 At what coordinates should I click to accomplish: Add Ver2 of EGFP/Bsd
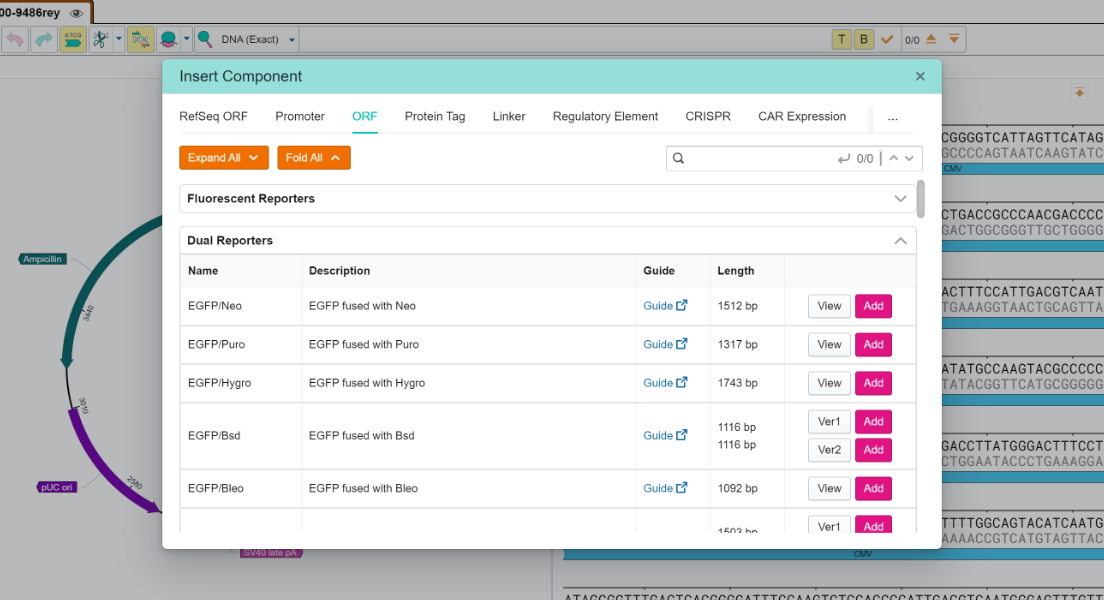tap(873, 449)
